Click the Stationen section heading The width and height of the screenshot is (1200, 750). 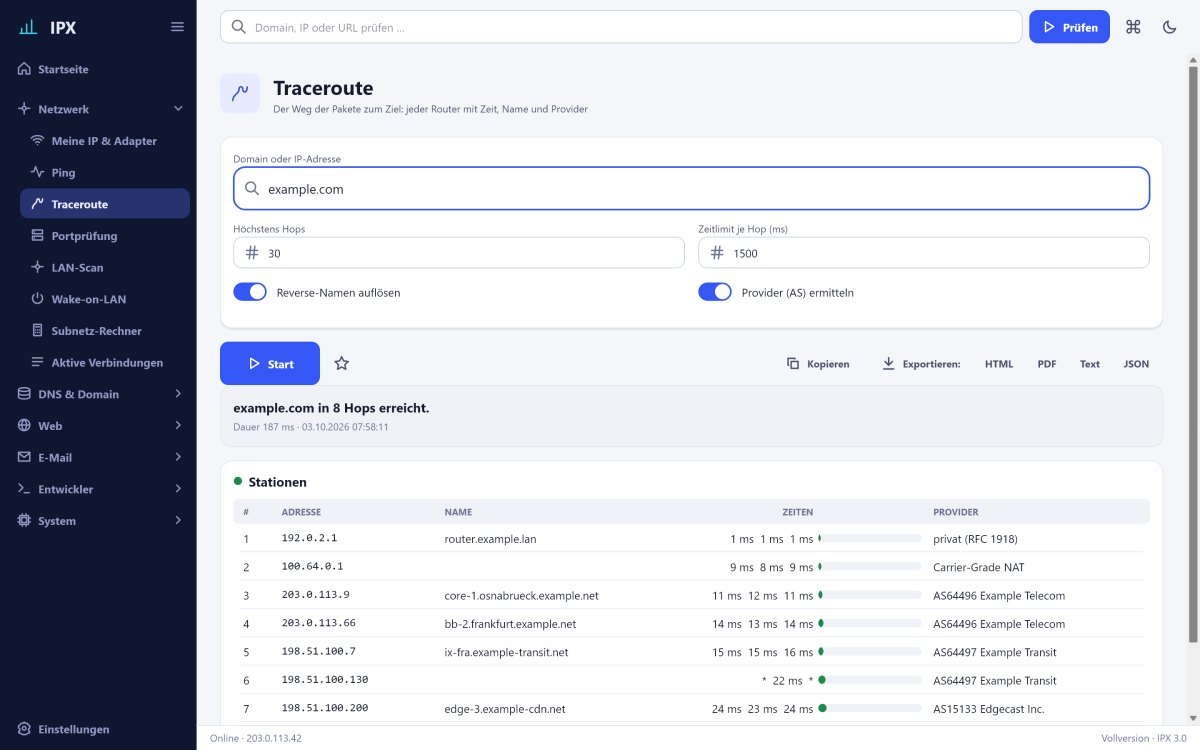[x=277, y=482]
